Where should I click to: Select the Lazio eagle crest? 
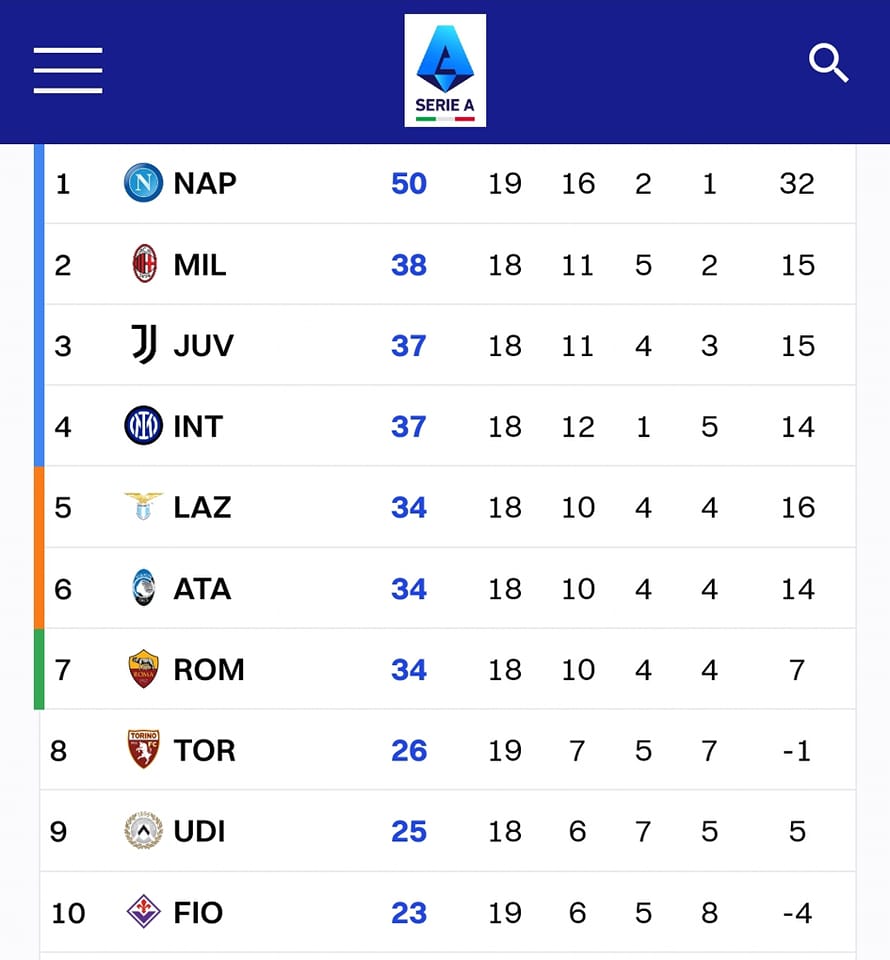coord(143,506)
